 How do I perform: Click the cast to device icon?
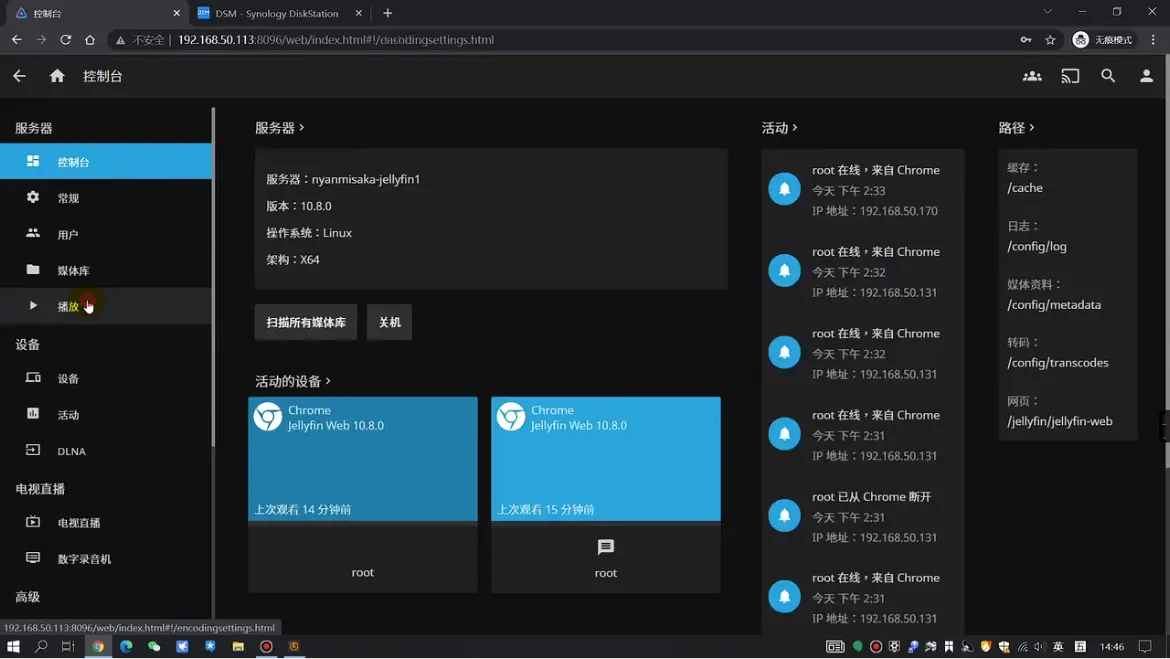click(1070, 76)
